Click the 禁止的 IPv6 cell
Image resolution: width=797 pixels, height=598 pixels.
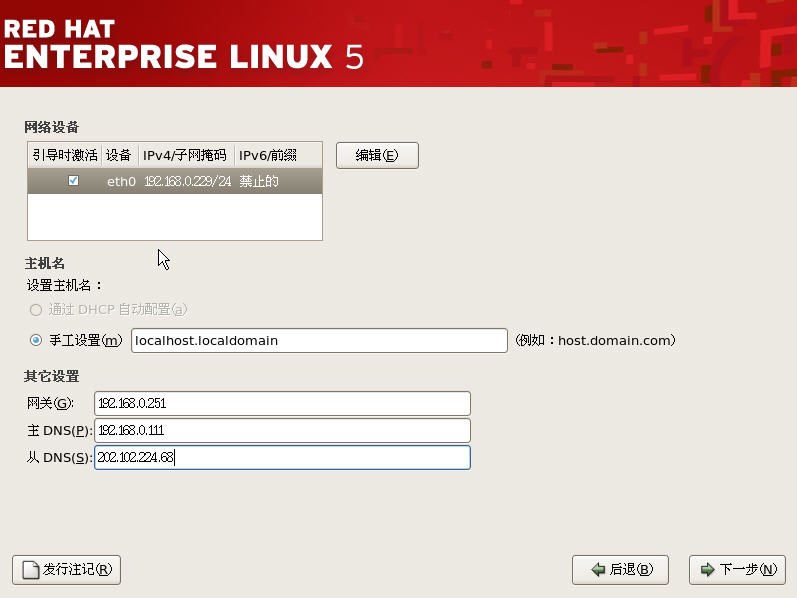pyautogui.click(x=258, y=181)
